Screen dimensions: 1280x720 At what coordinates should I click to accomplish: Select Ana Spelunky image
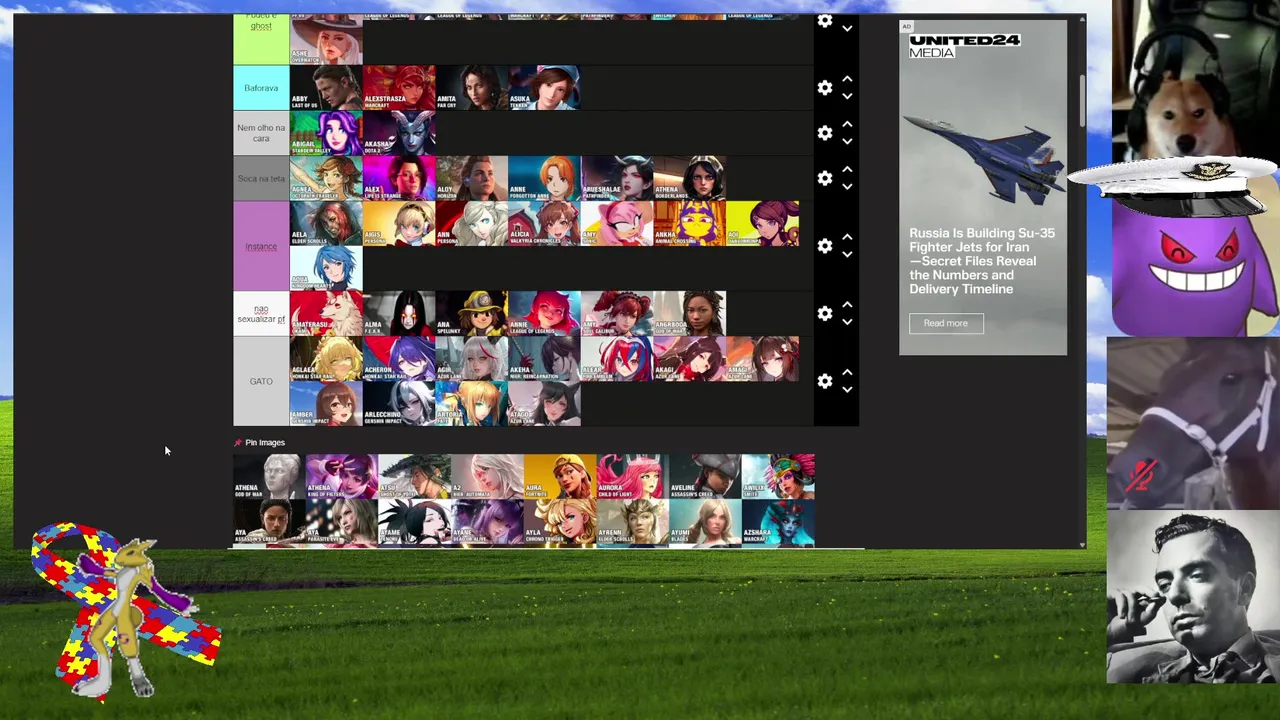tap(472, 314)
